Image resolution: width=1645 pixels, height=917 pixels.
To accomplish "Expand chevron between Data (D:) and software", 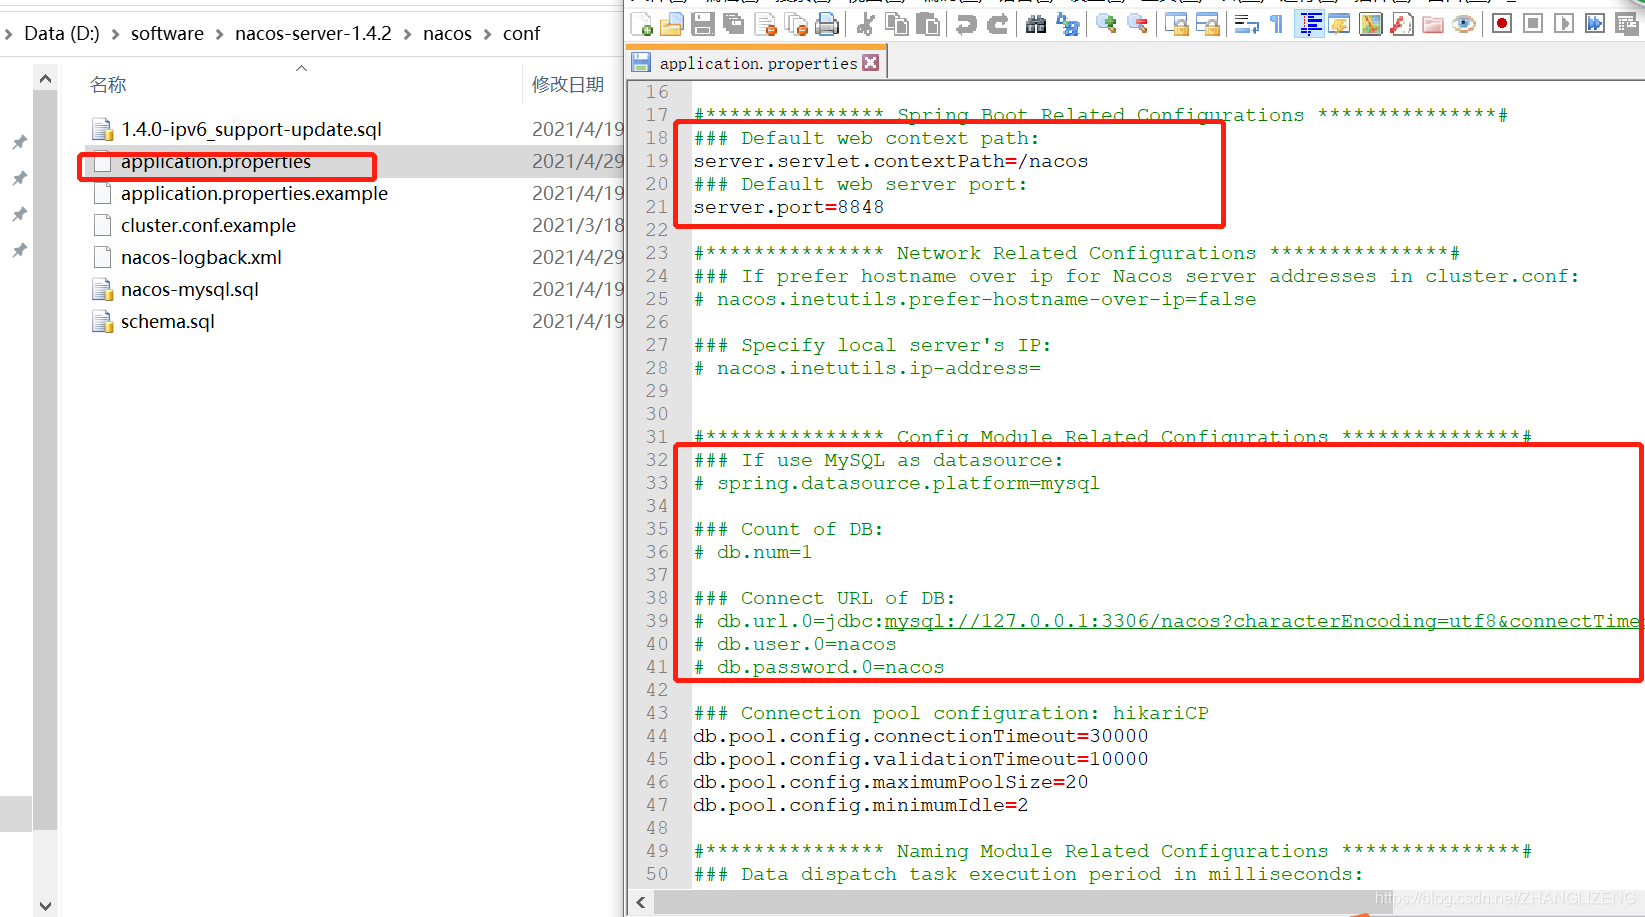I will (115, 34).
